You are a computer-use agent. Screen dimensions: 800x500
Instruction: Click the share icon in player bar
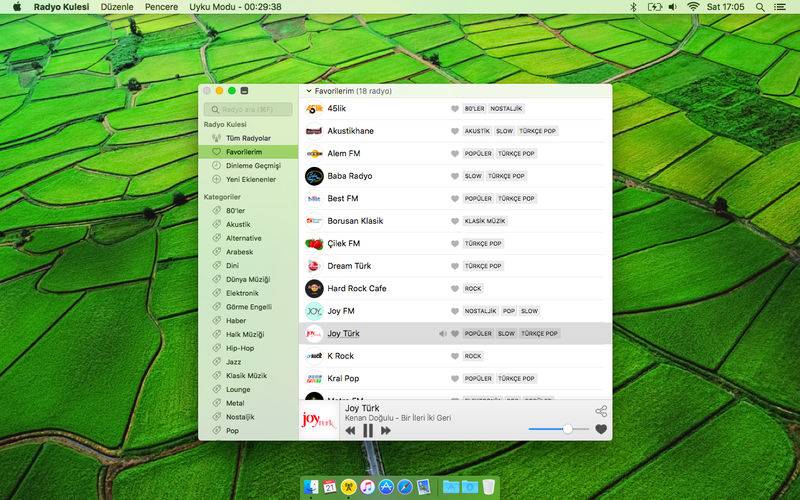coord(601,411)
